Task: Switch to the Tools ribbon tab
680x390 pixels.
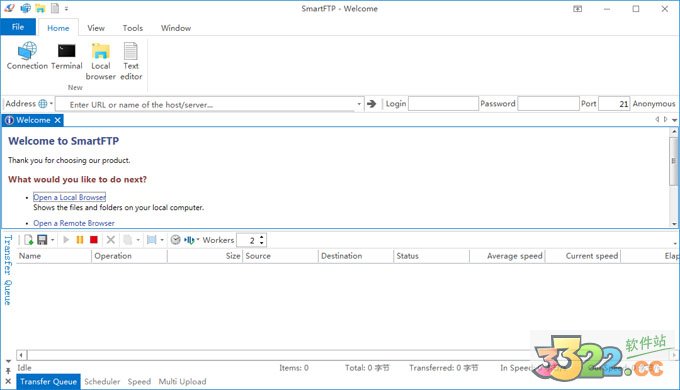Action: [133, 28]
